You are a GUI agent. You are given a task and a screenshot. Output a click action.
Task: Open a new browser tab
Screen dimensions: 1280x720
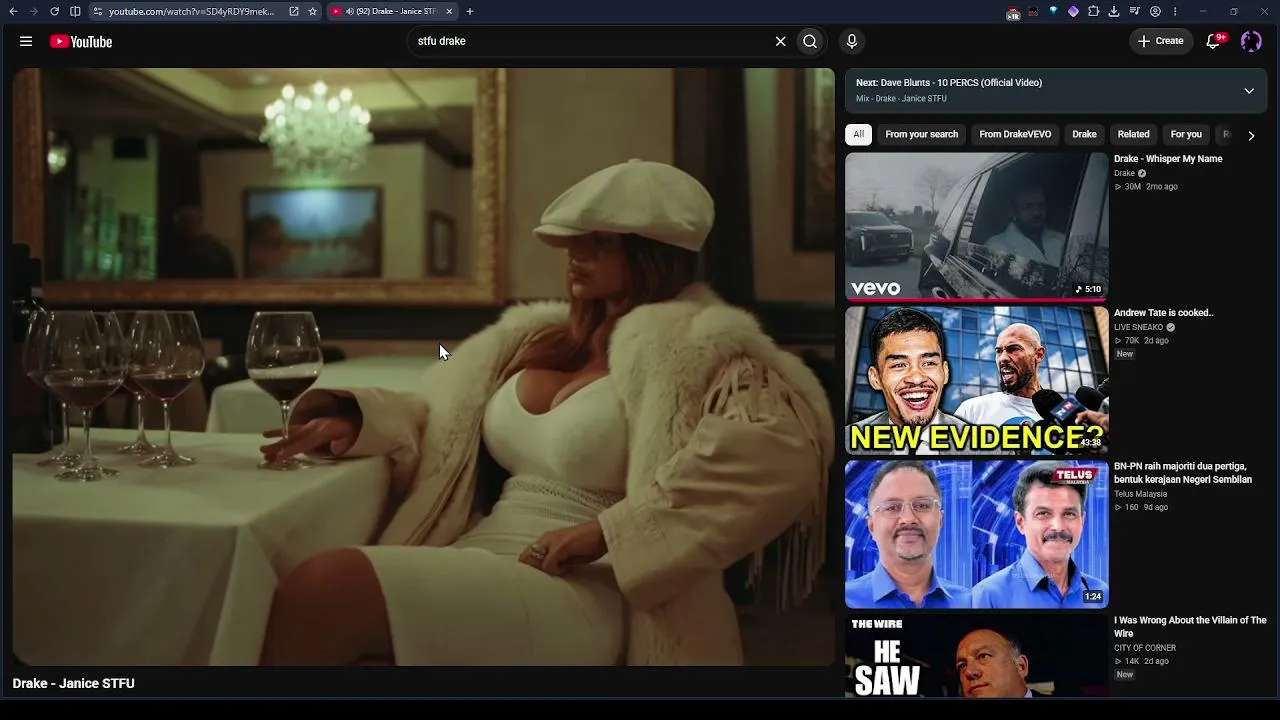(x=470, y=11)
